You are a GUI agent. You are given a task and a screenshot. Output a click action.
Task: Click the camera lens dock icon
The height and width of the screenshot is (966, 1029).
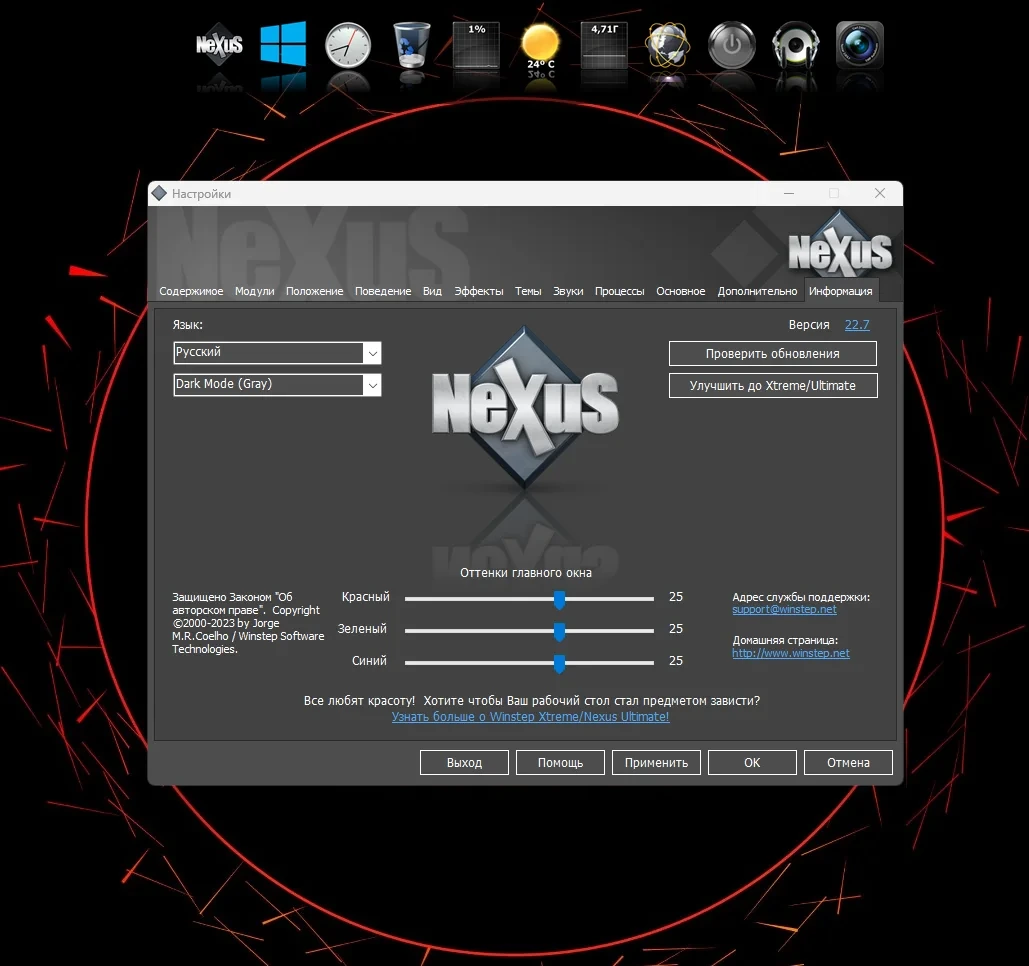860,45
